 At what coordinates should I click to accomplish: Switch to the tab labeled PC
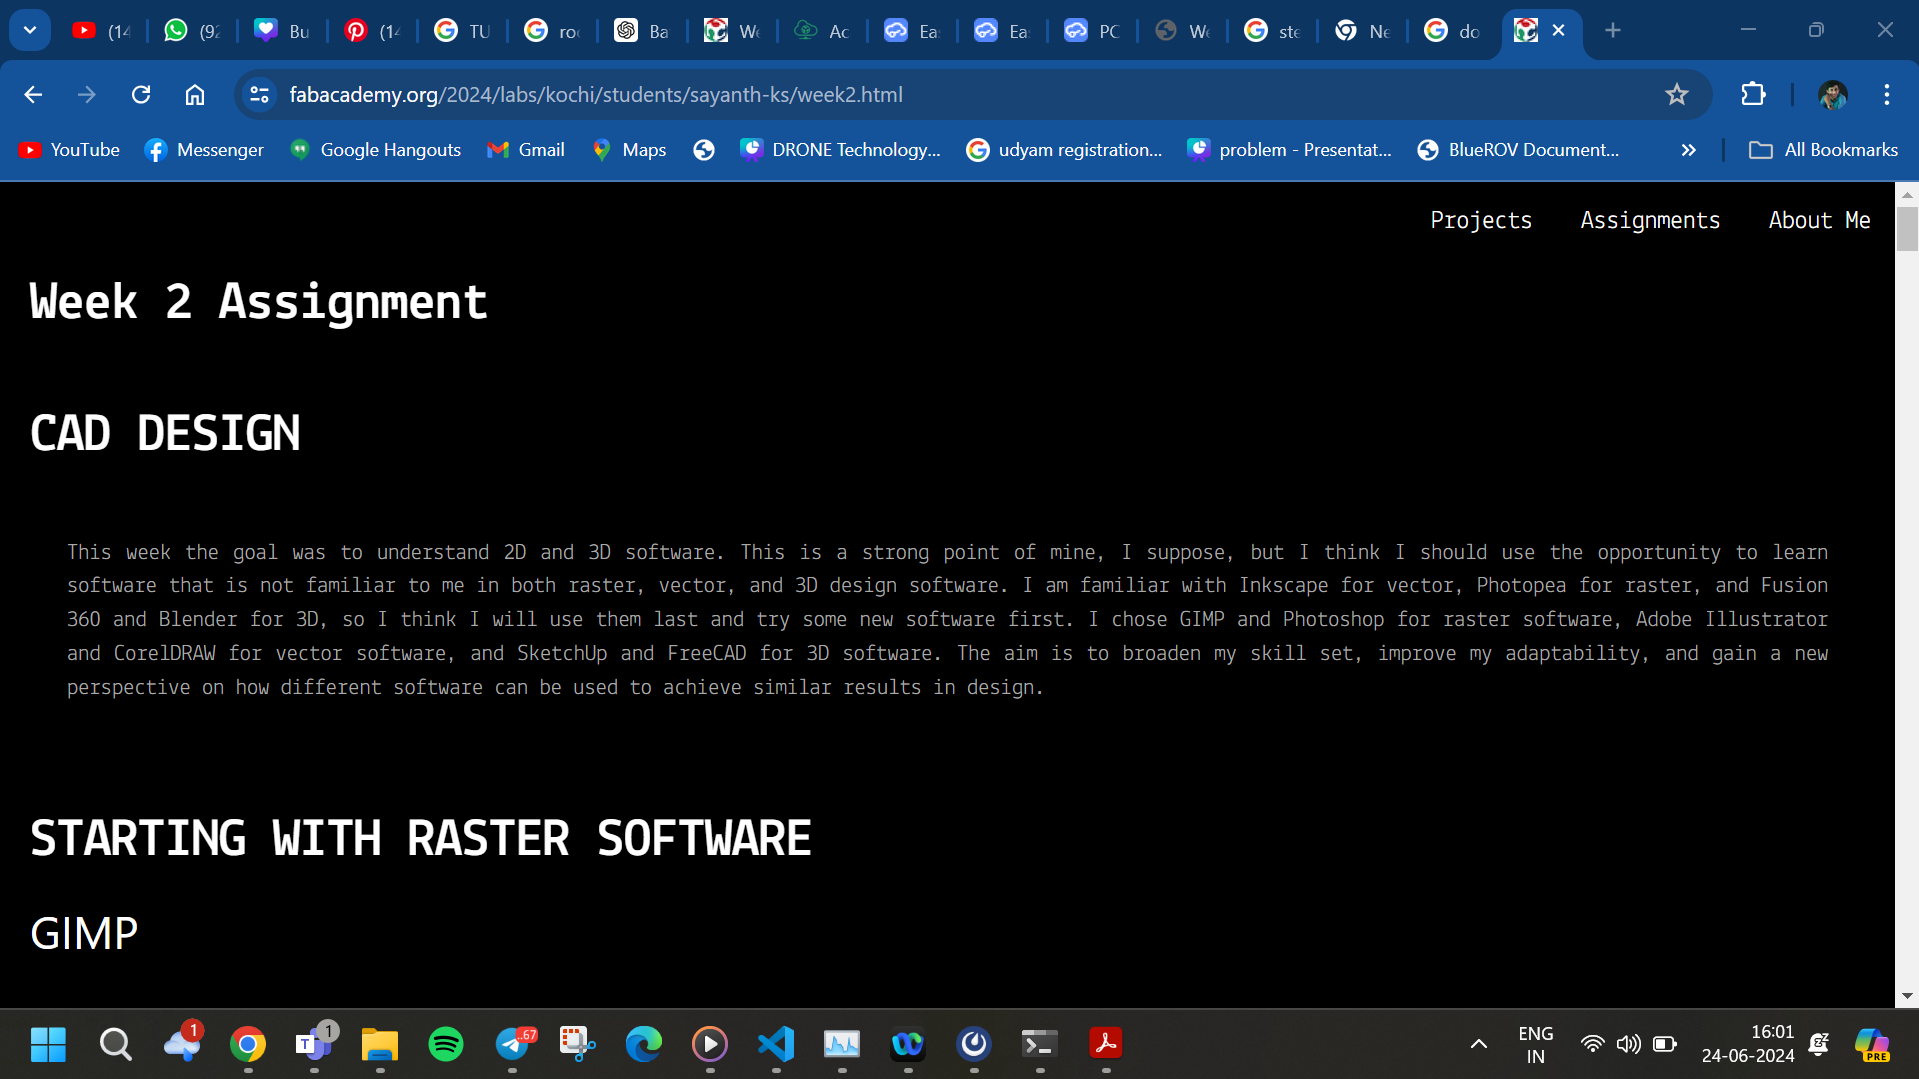(1092, 31)
